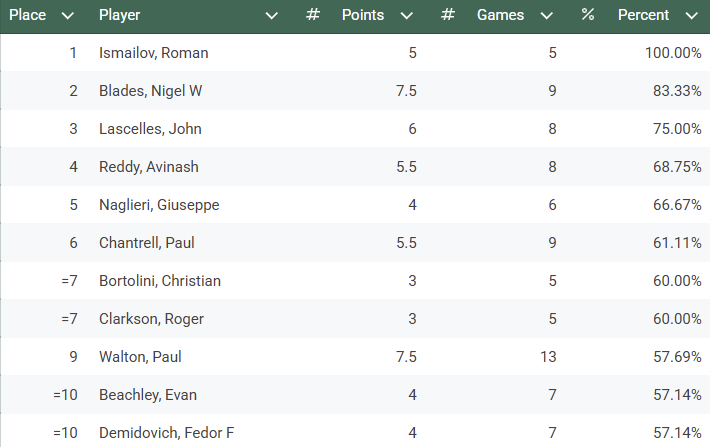
Task: Select the Walton, Paul entry
Action: (140, 357)
